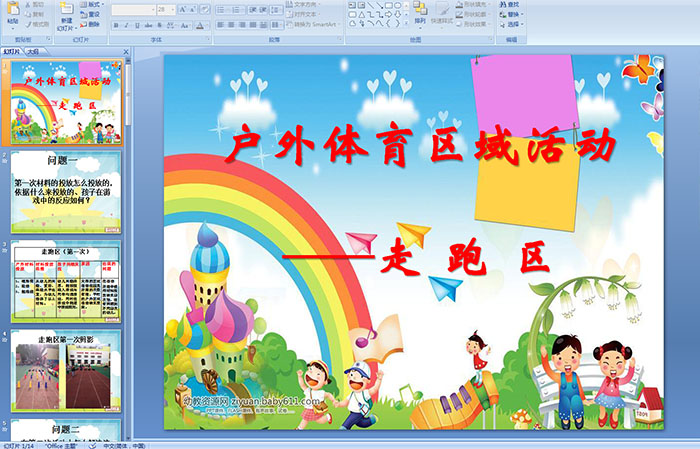Open the Character Spacing (AV) dropdown
Screen dimensions: 700x449
171,25
